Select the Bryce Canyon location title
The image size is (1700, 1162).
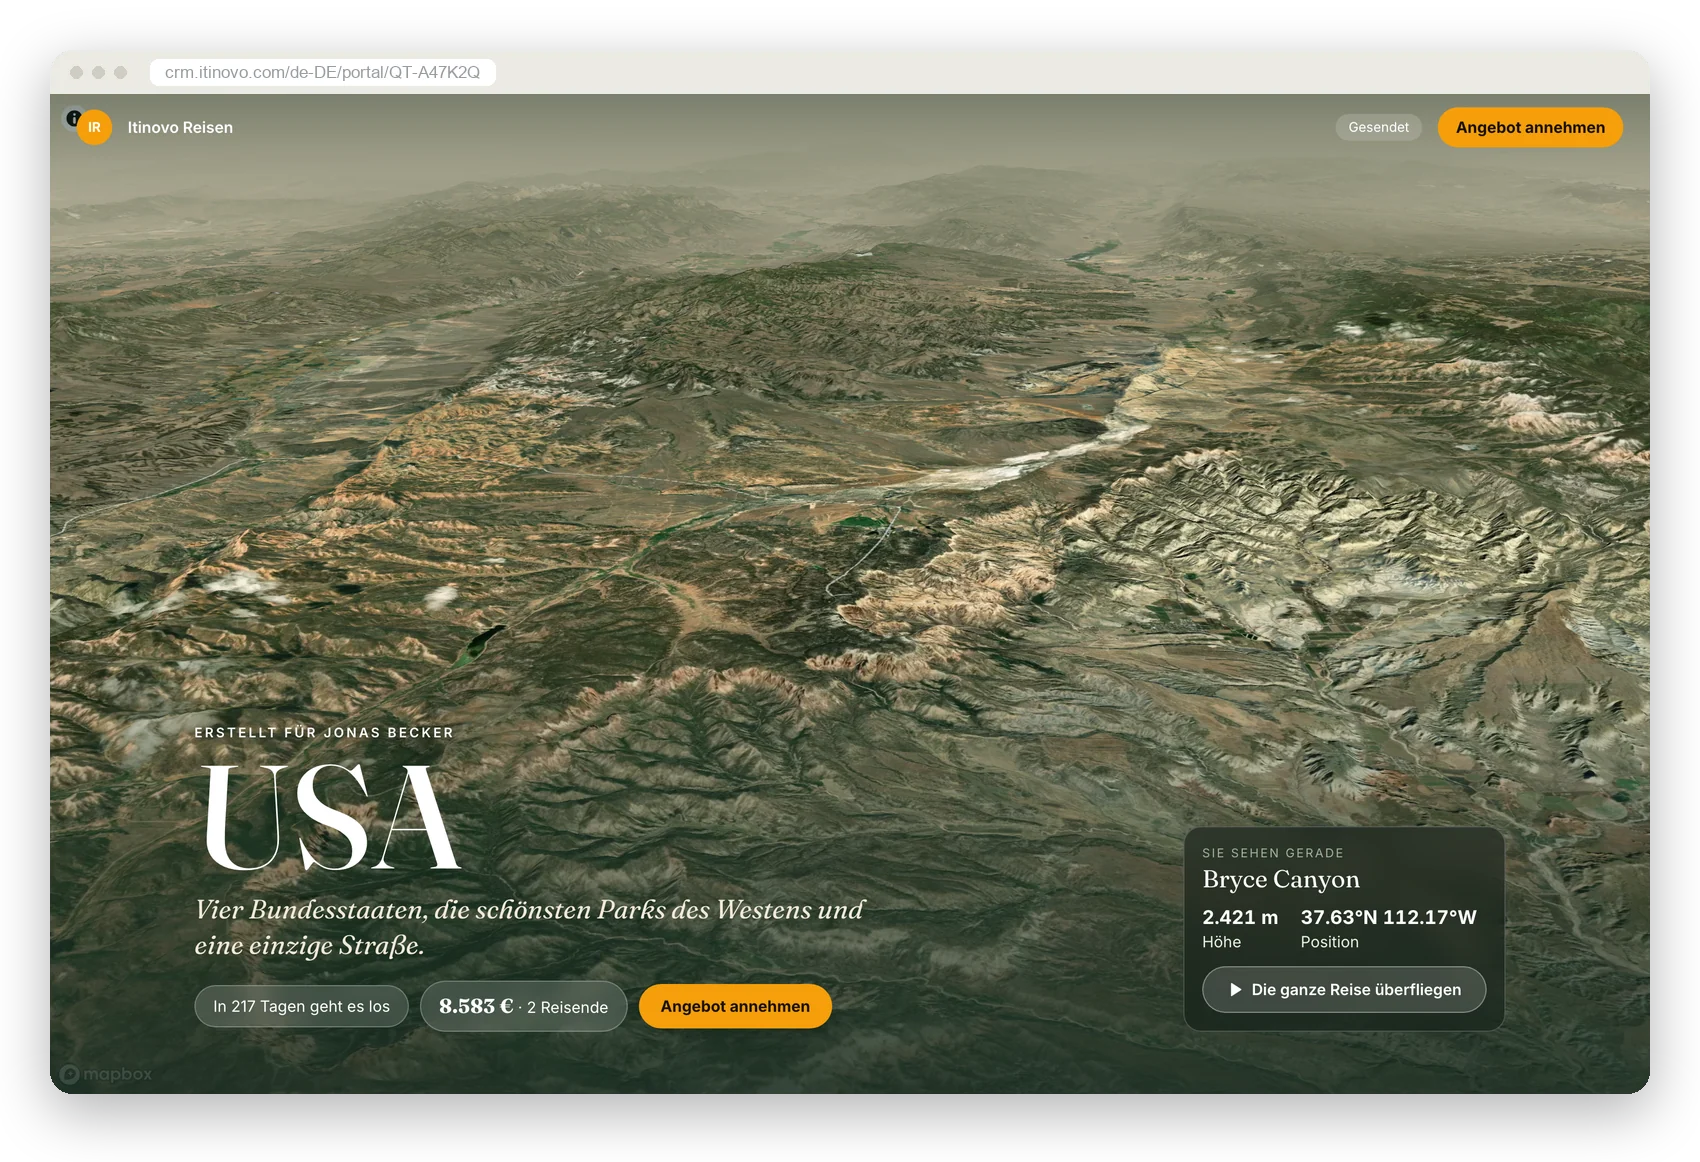pyautogui.click(x=1281, y=880)
